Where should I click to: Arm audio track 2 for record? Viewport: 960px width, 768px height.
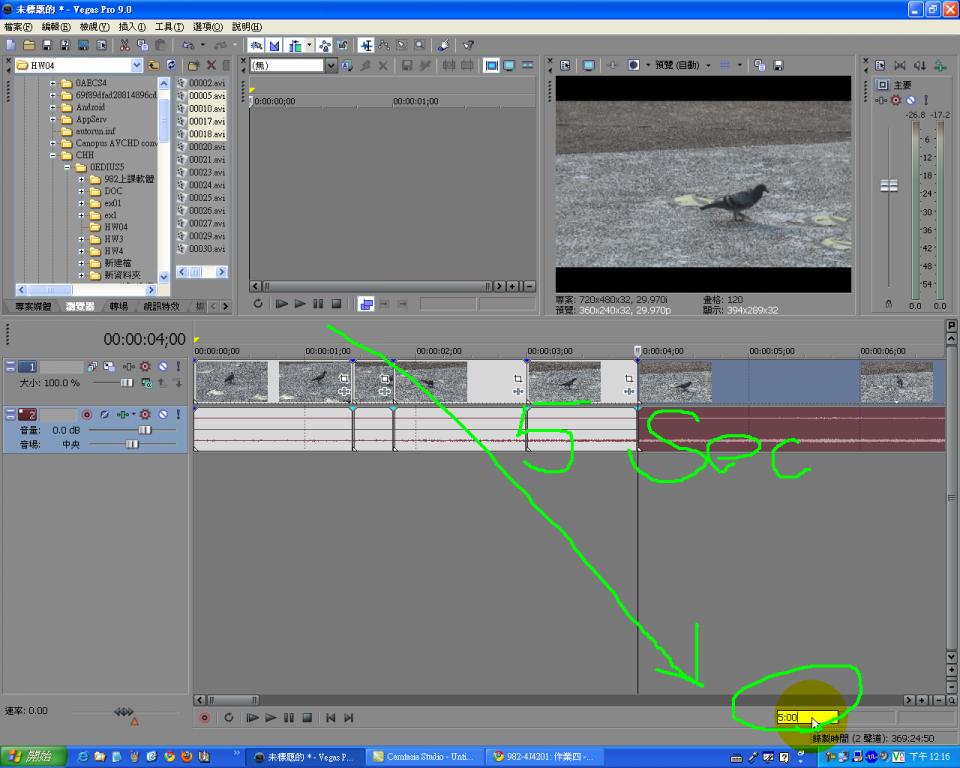tap(87, 414)
